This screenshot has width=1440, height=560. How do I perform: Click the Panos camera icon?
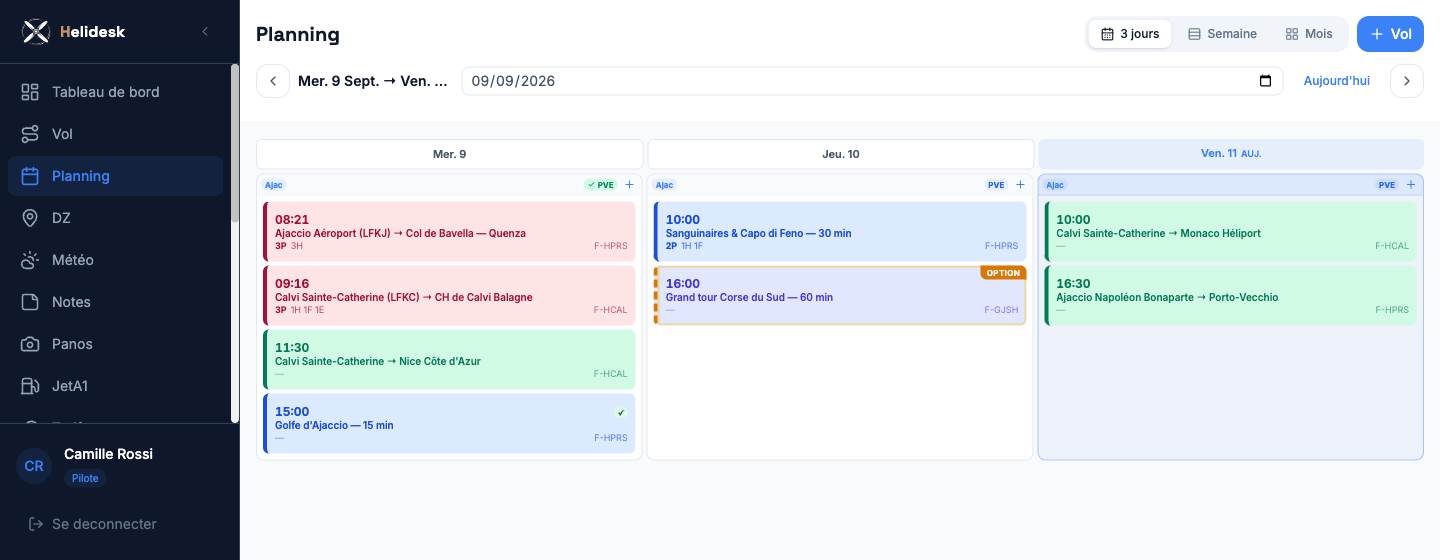coord(30,344)
